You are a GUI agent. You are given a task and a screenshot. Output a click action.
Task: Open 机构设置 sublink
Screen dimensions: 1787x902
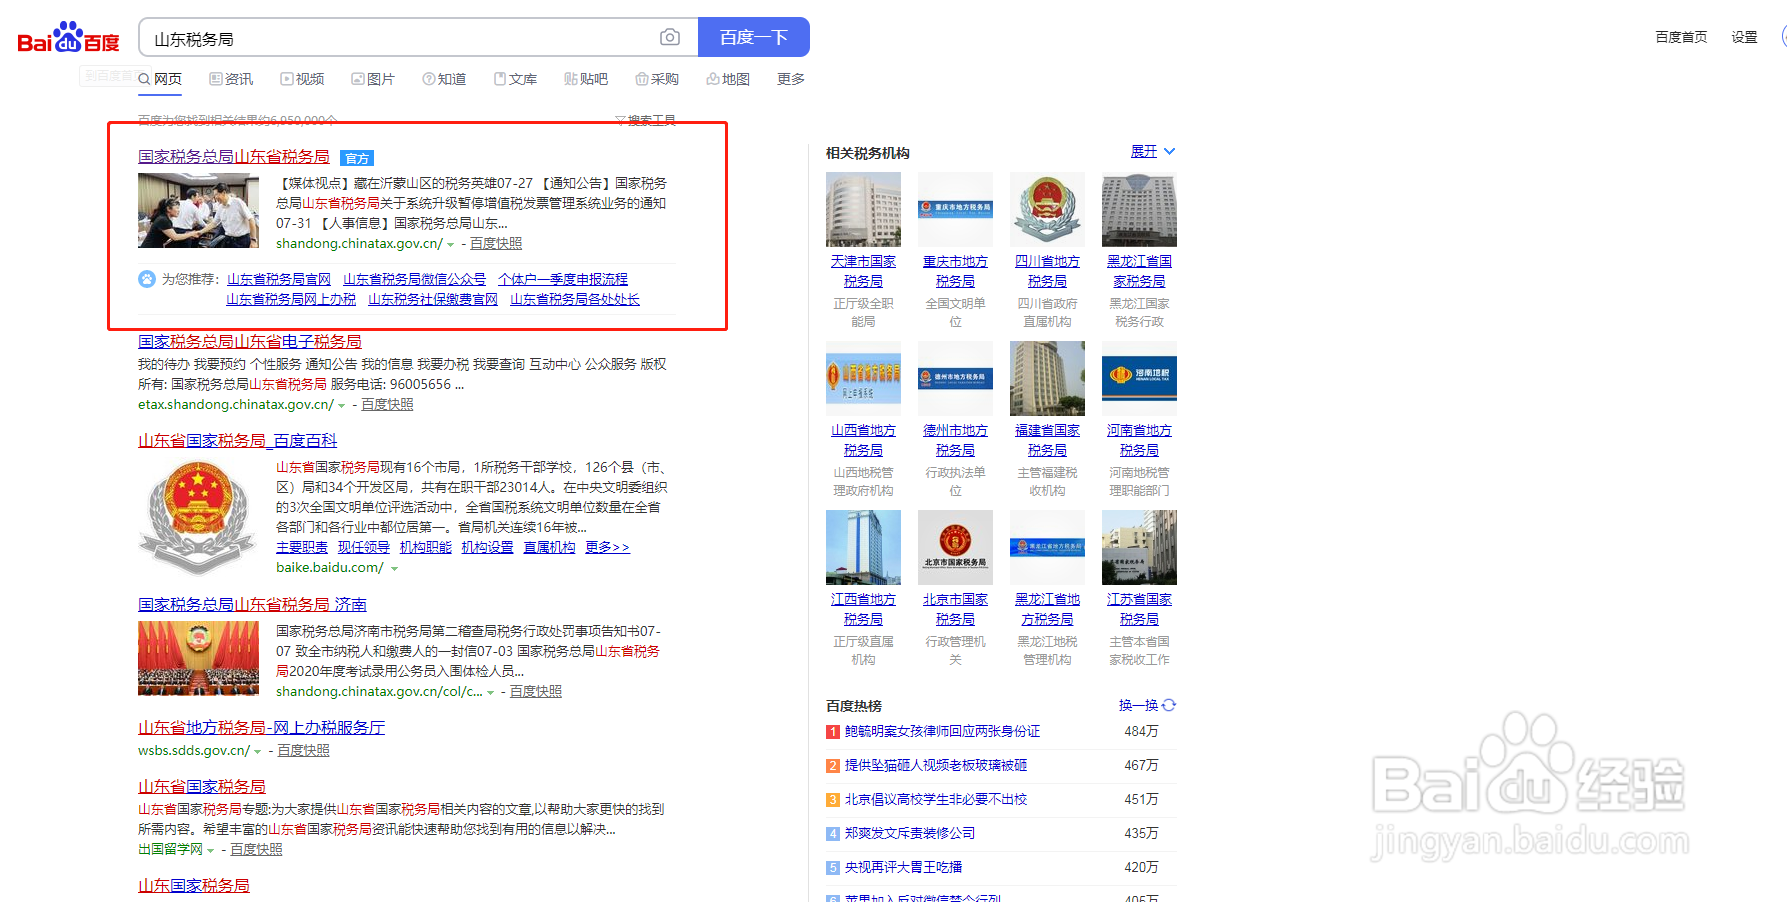tap(488, 547)
